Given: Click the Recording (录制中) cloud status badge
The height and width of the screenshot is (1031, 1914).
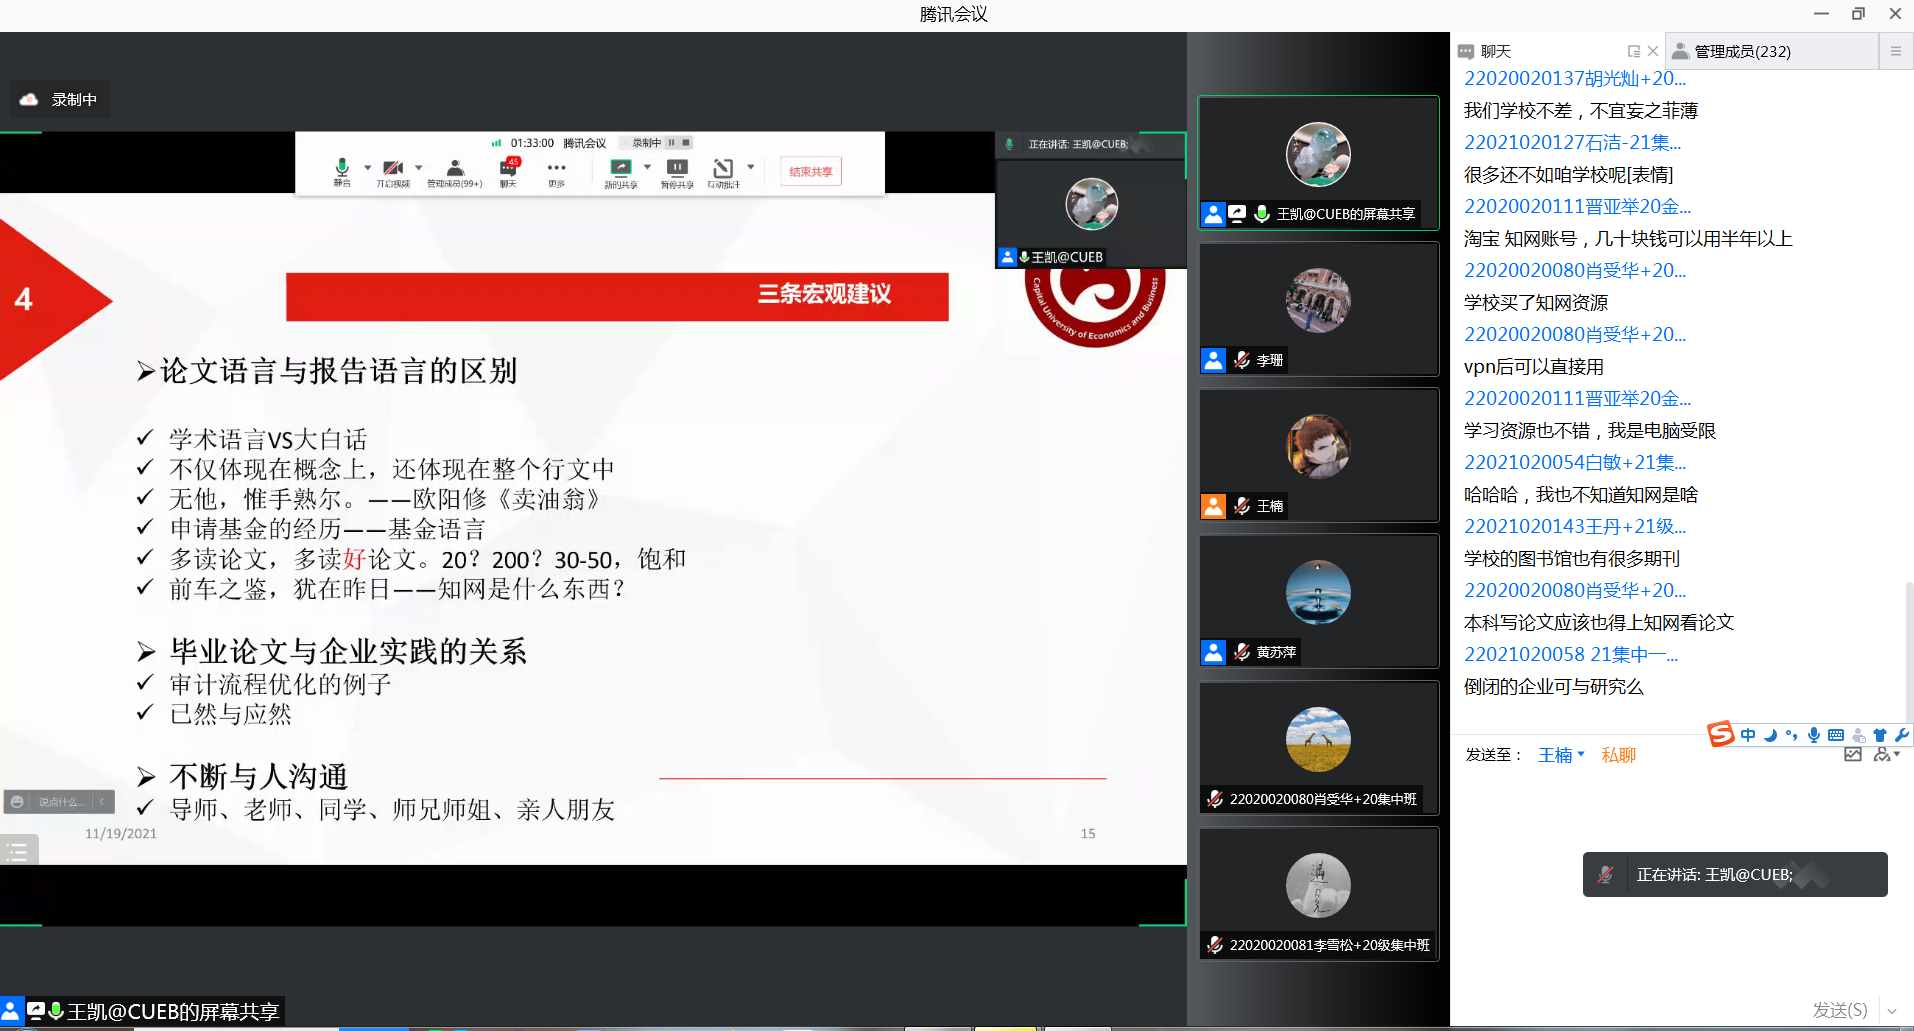Looking at the screenshot, I should point(60,99).
